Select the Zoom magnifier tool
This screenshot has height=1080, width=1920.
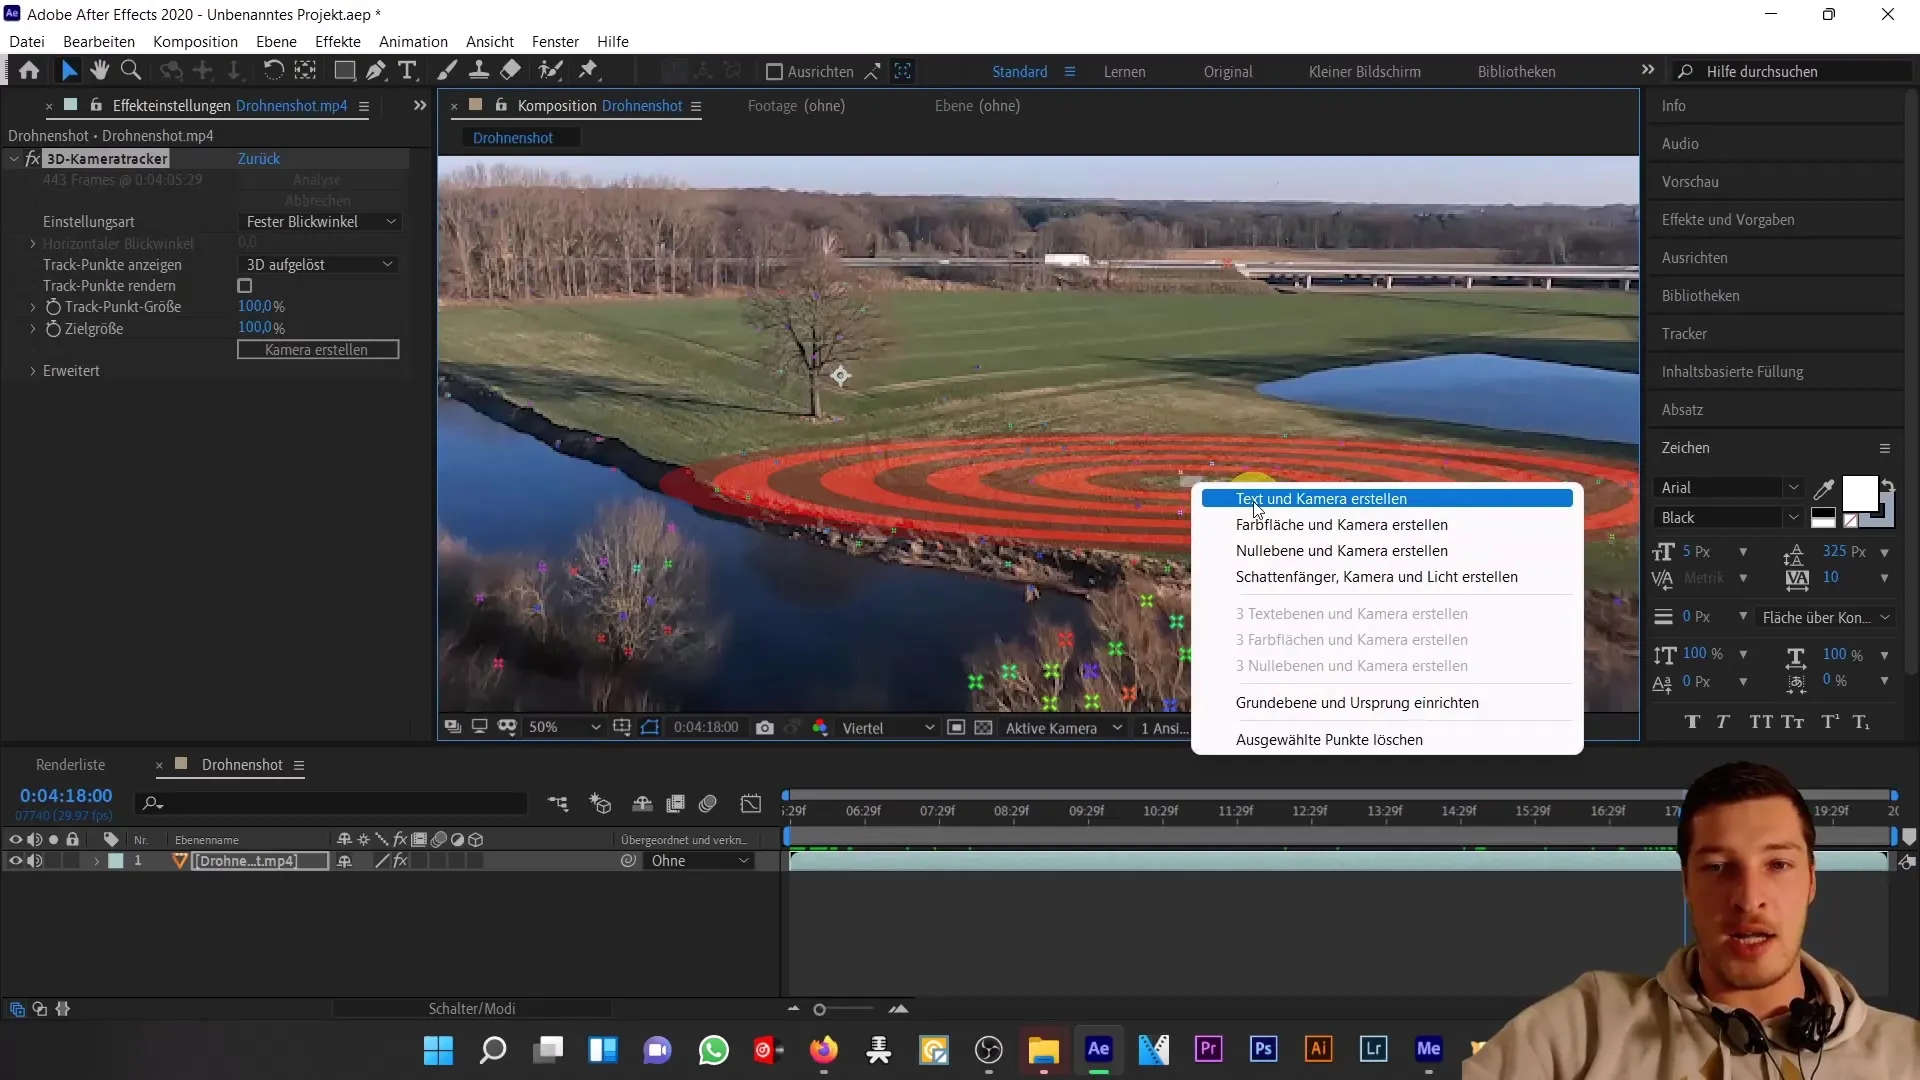tap(130, 71)
